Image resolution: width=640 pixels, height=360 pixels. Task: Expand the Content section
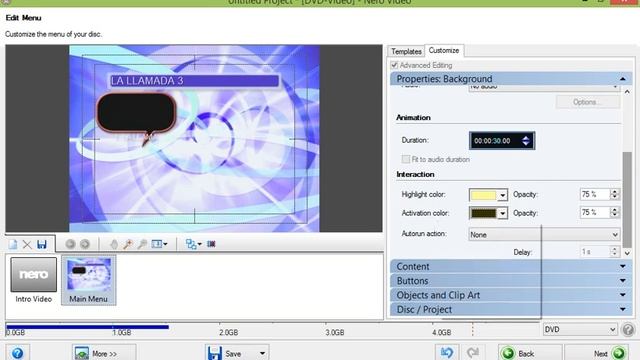(x=511, y=267)
